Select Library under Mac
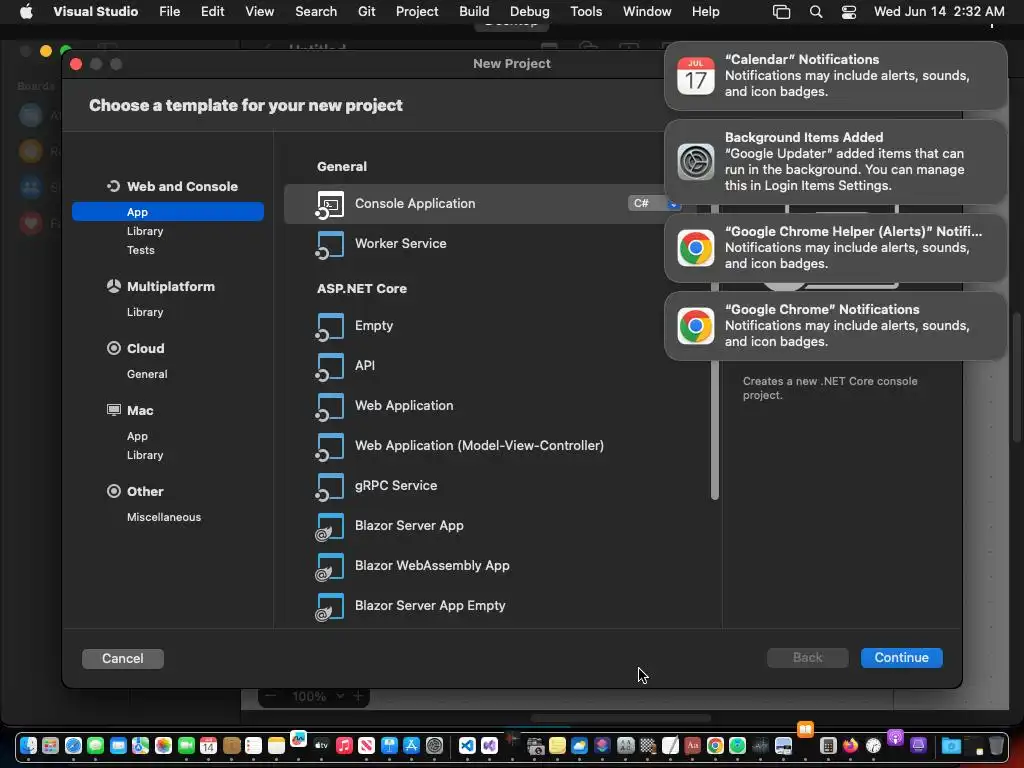 click(x=145, y=455)
